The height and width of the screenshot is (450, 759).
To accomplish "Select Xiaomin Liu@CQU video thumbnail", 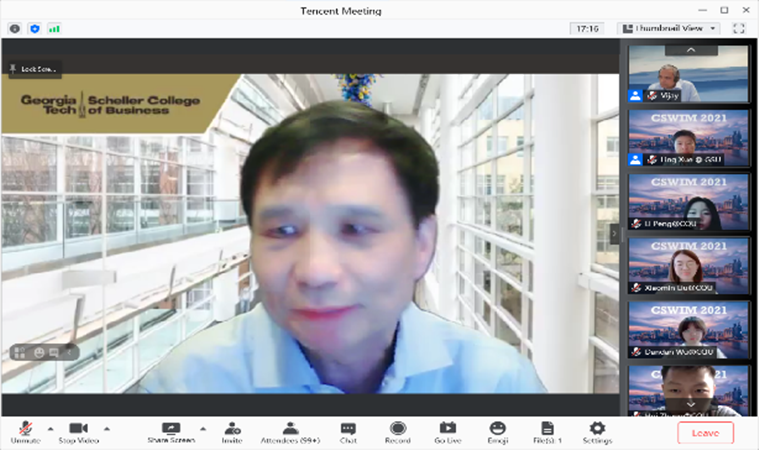I will [688, 266].
